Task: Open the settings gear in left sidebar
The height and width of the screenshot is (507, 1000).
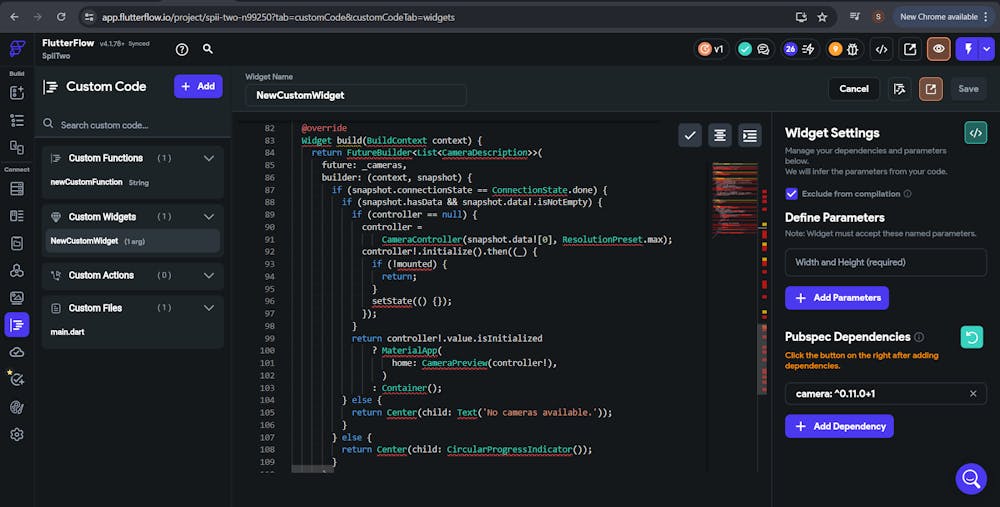Action: click(16, 434)
